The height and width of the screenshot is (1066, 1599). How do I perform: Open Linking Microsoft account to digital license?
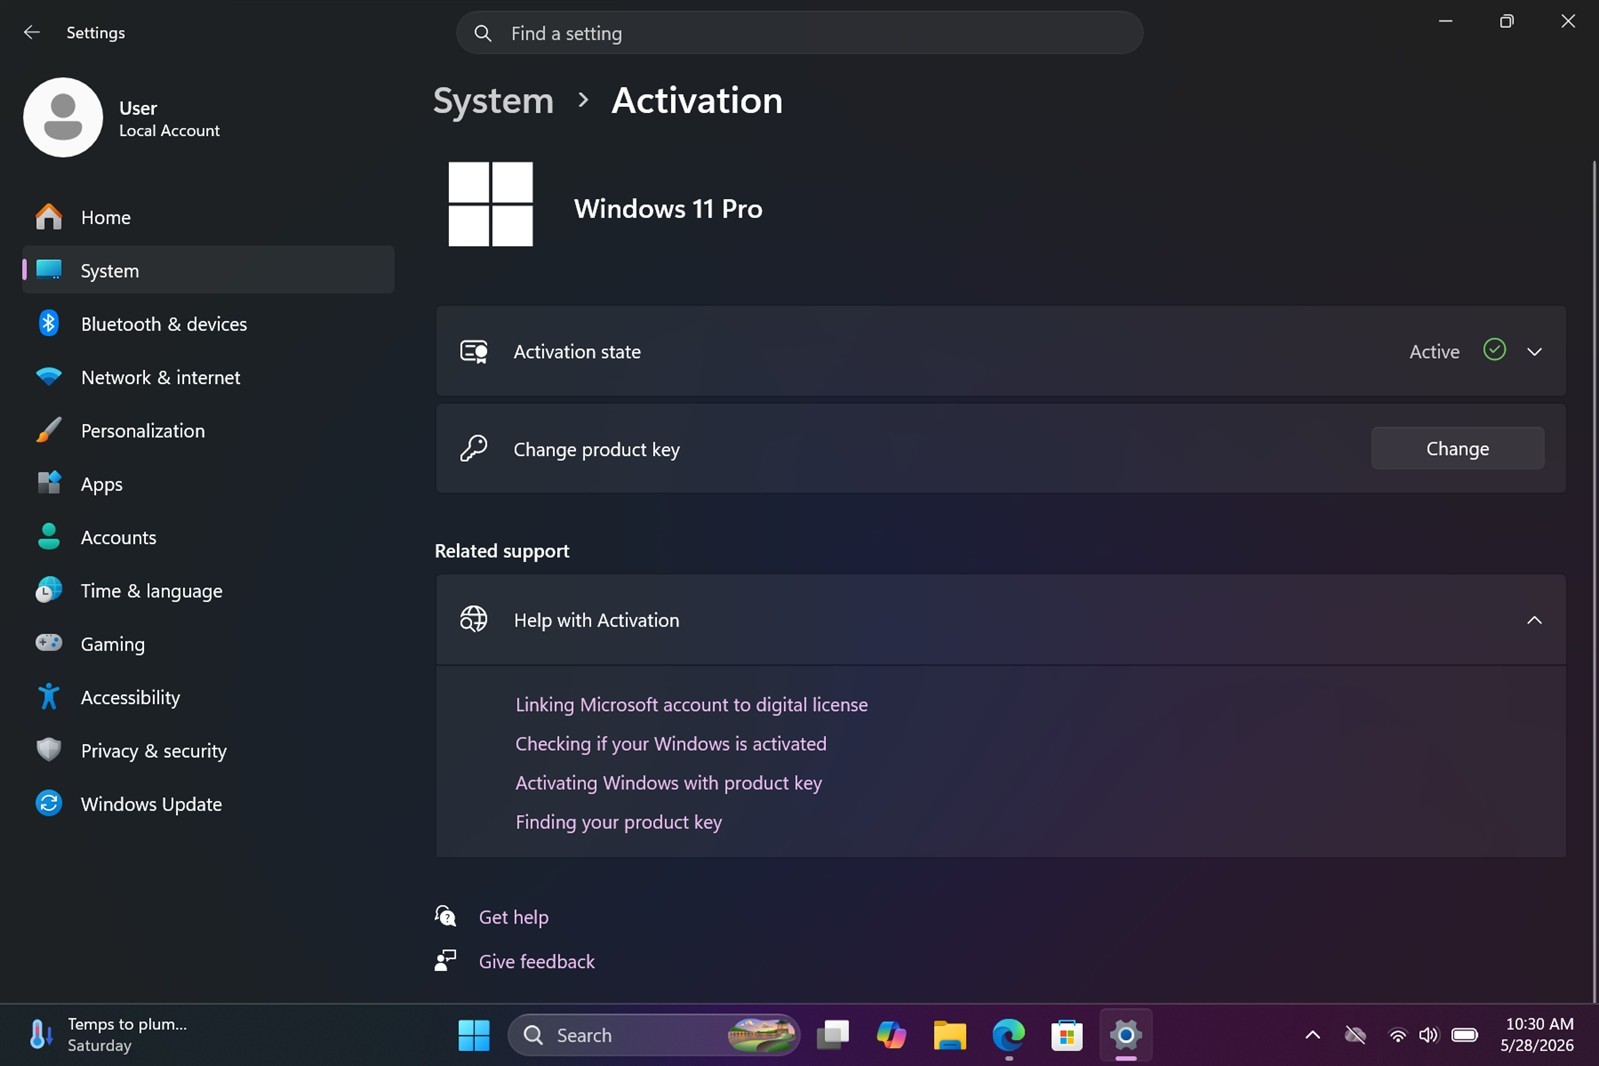pyautogui.click(x=691, y=704)
